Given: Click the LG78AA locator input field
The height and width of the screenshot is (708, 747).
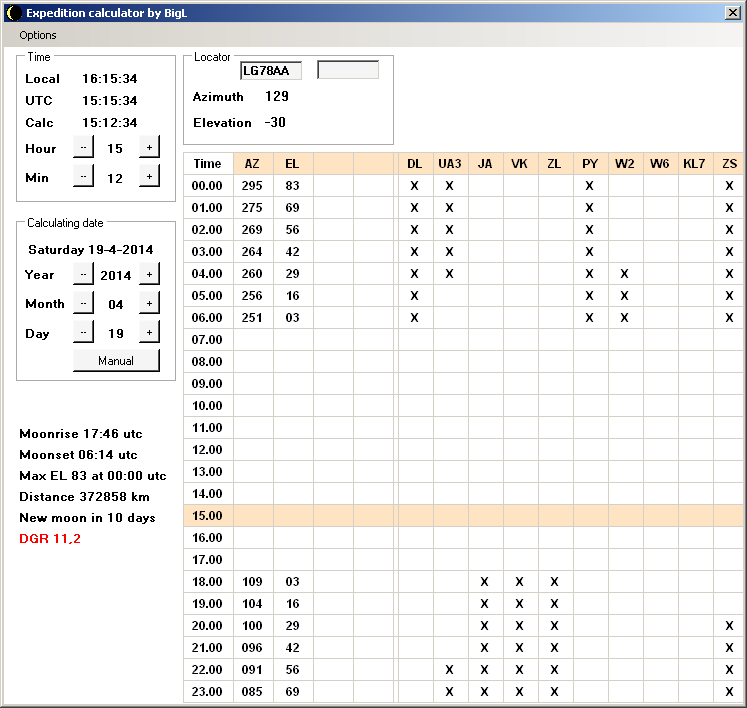Looking at the screenshot, I should point(270,70).
